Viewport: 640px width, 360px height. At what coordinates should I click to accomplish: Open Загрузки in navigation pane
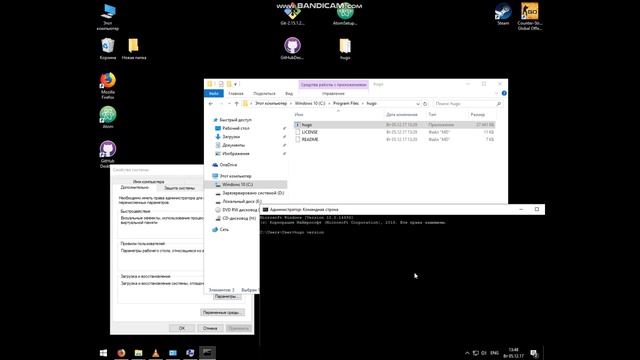[228, 137]
